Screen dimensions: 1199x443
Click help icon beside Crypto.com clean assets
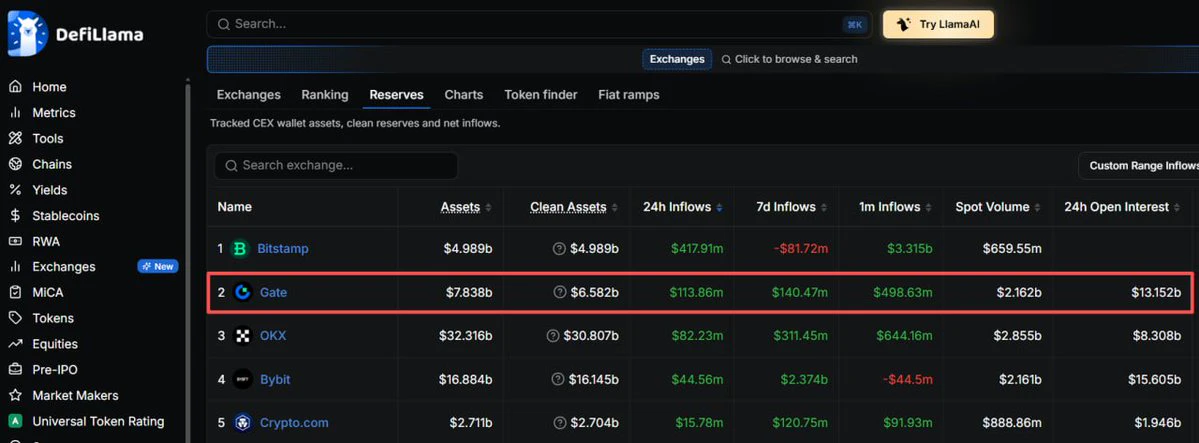tap(559, 422)
